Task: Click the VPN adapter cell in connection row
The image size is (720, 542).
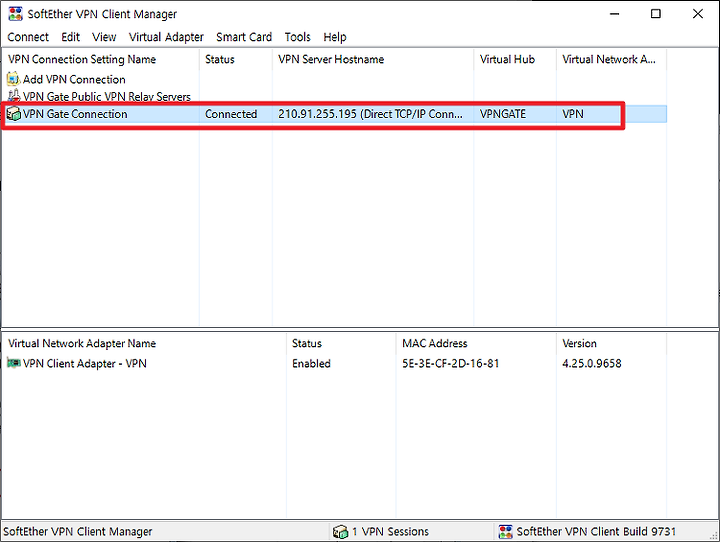Action: click(573, 114)
